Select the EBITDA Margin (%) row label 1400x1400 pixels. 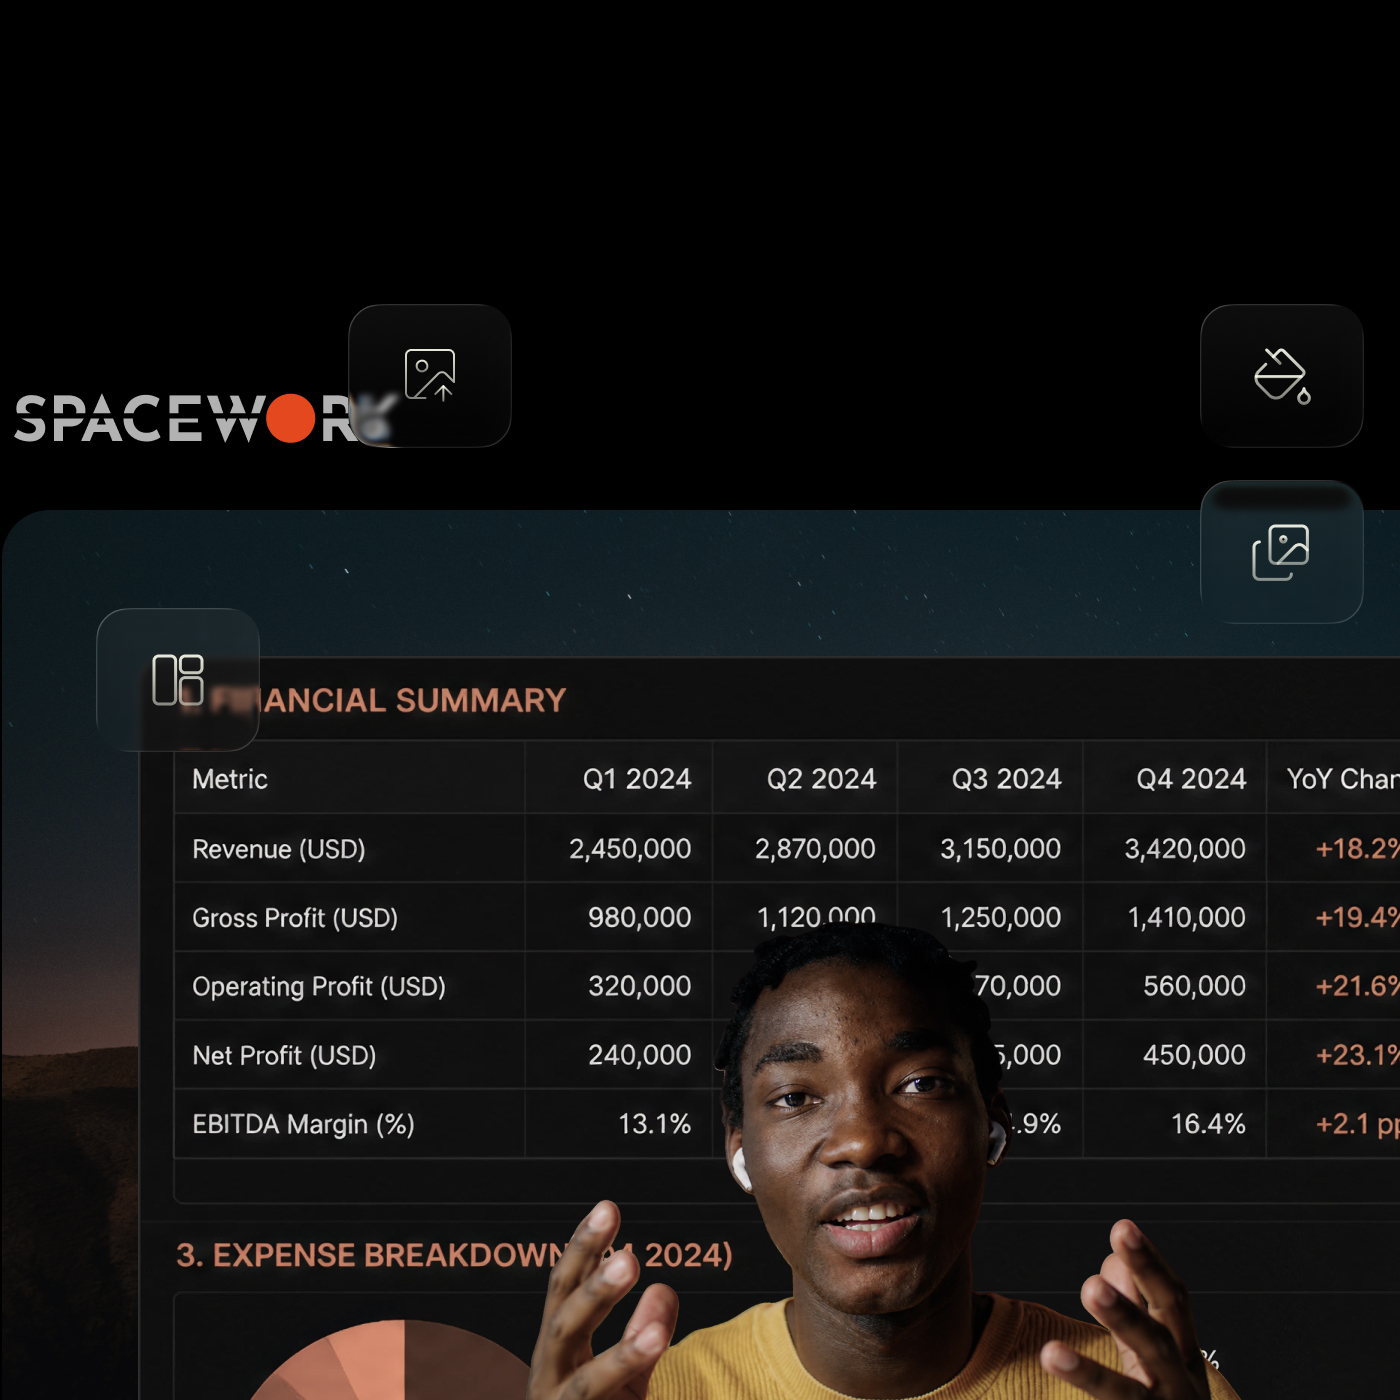click(303, 1125)
